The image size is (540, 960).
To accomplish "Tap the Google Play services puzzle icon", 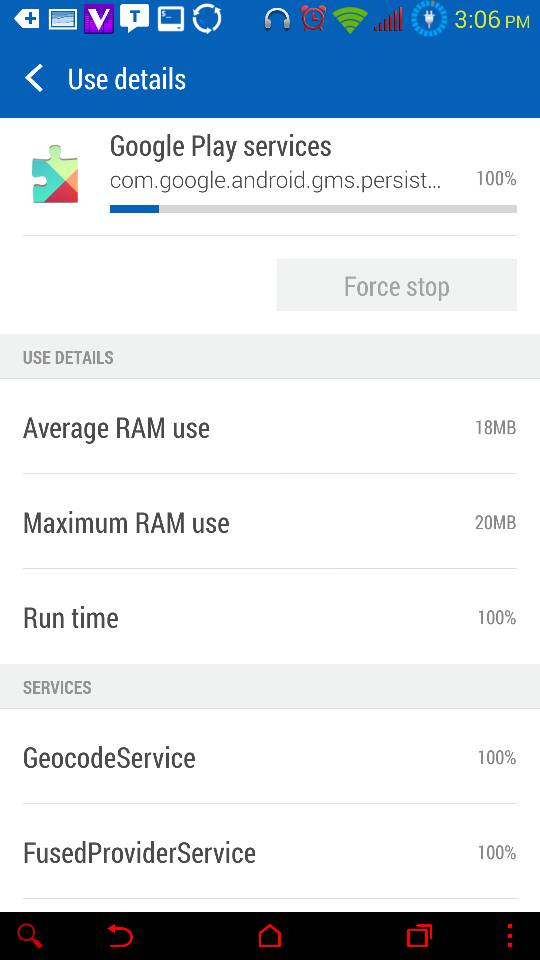I will coord(55,174).
